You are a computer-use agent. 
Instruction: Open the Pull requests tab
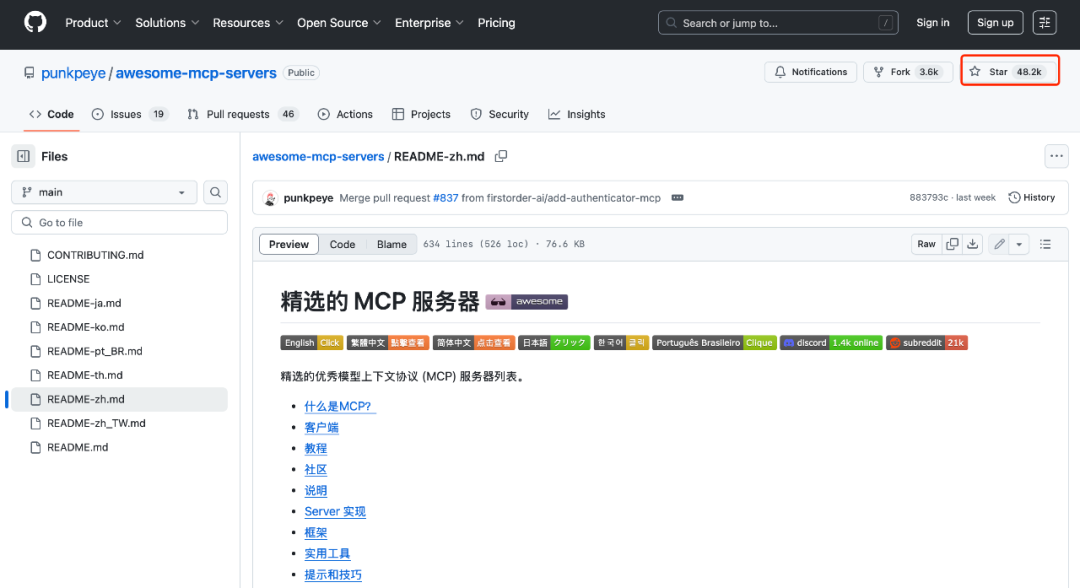coord(242,114)
